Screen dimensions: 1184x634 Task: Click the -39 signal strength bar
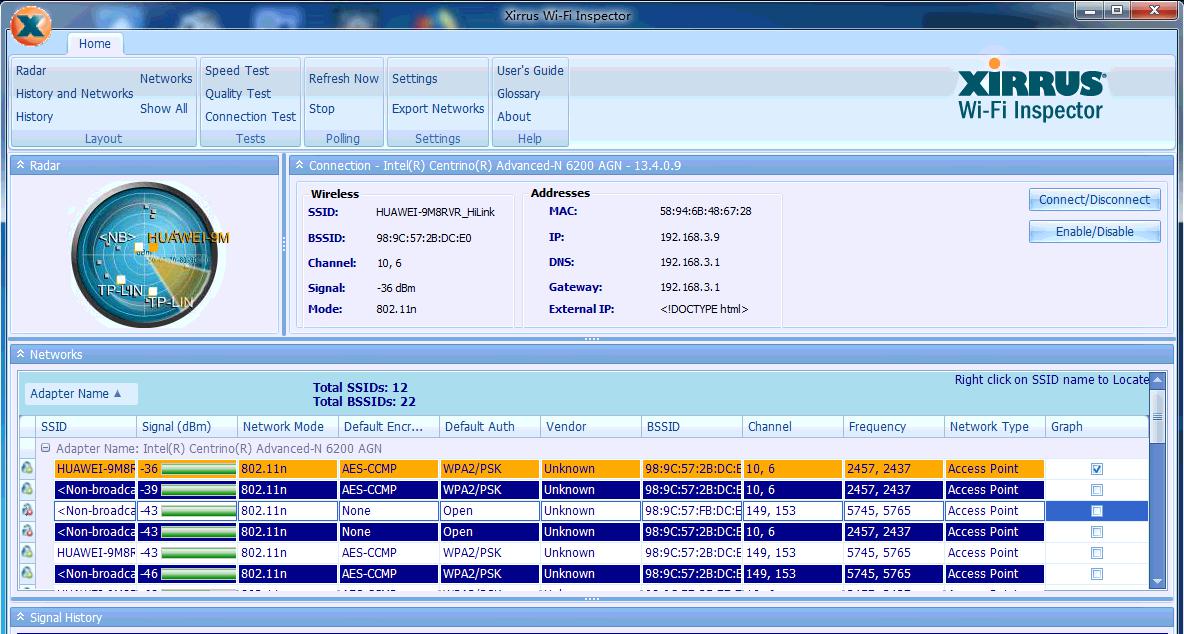coord(199,490)
